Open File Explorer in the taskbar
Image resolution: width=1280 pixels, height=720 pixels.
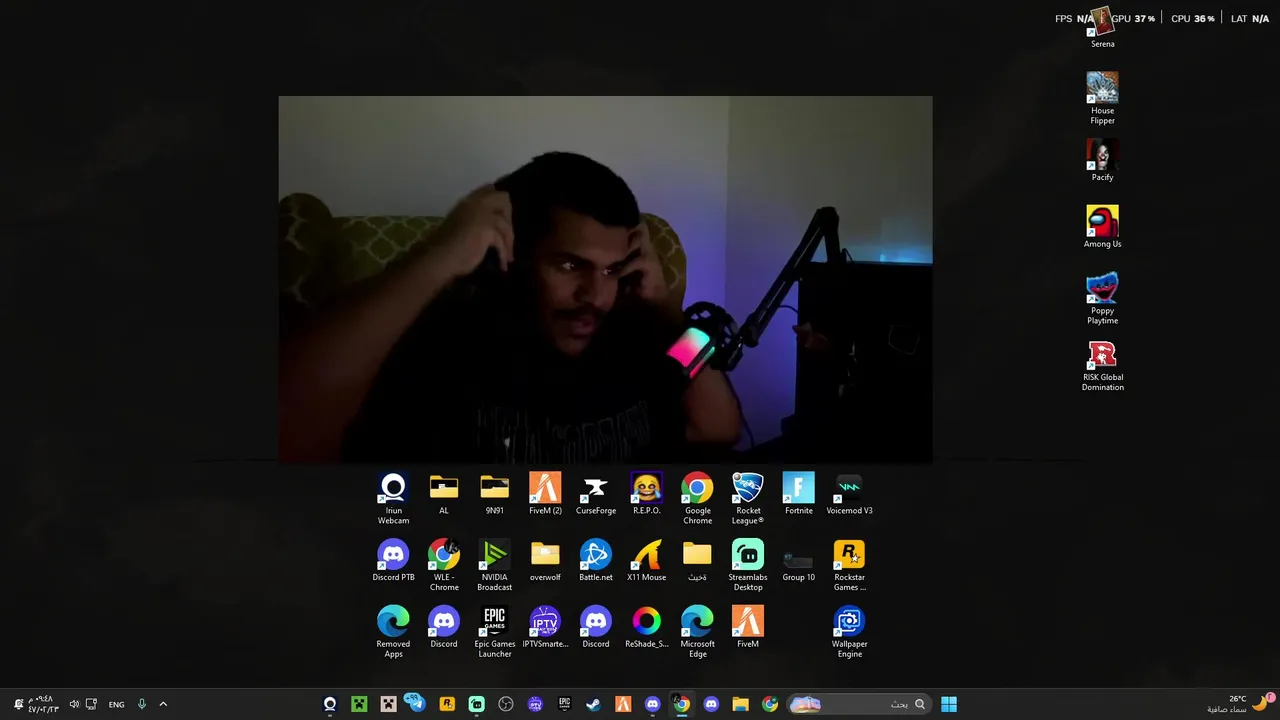tap(740, 704)
